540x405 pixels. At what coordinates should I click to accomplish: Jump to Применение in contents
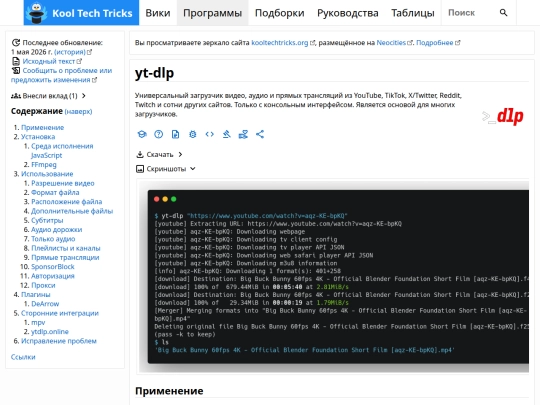42,127
